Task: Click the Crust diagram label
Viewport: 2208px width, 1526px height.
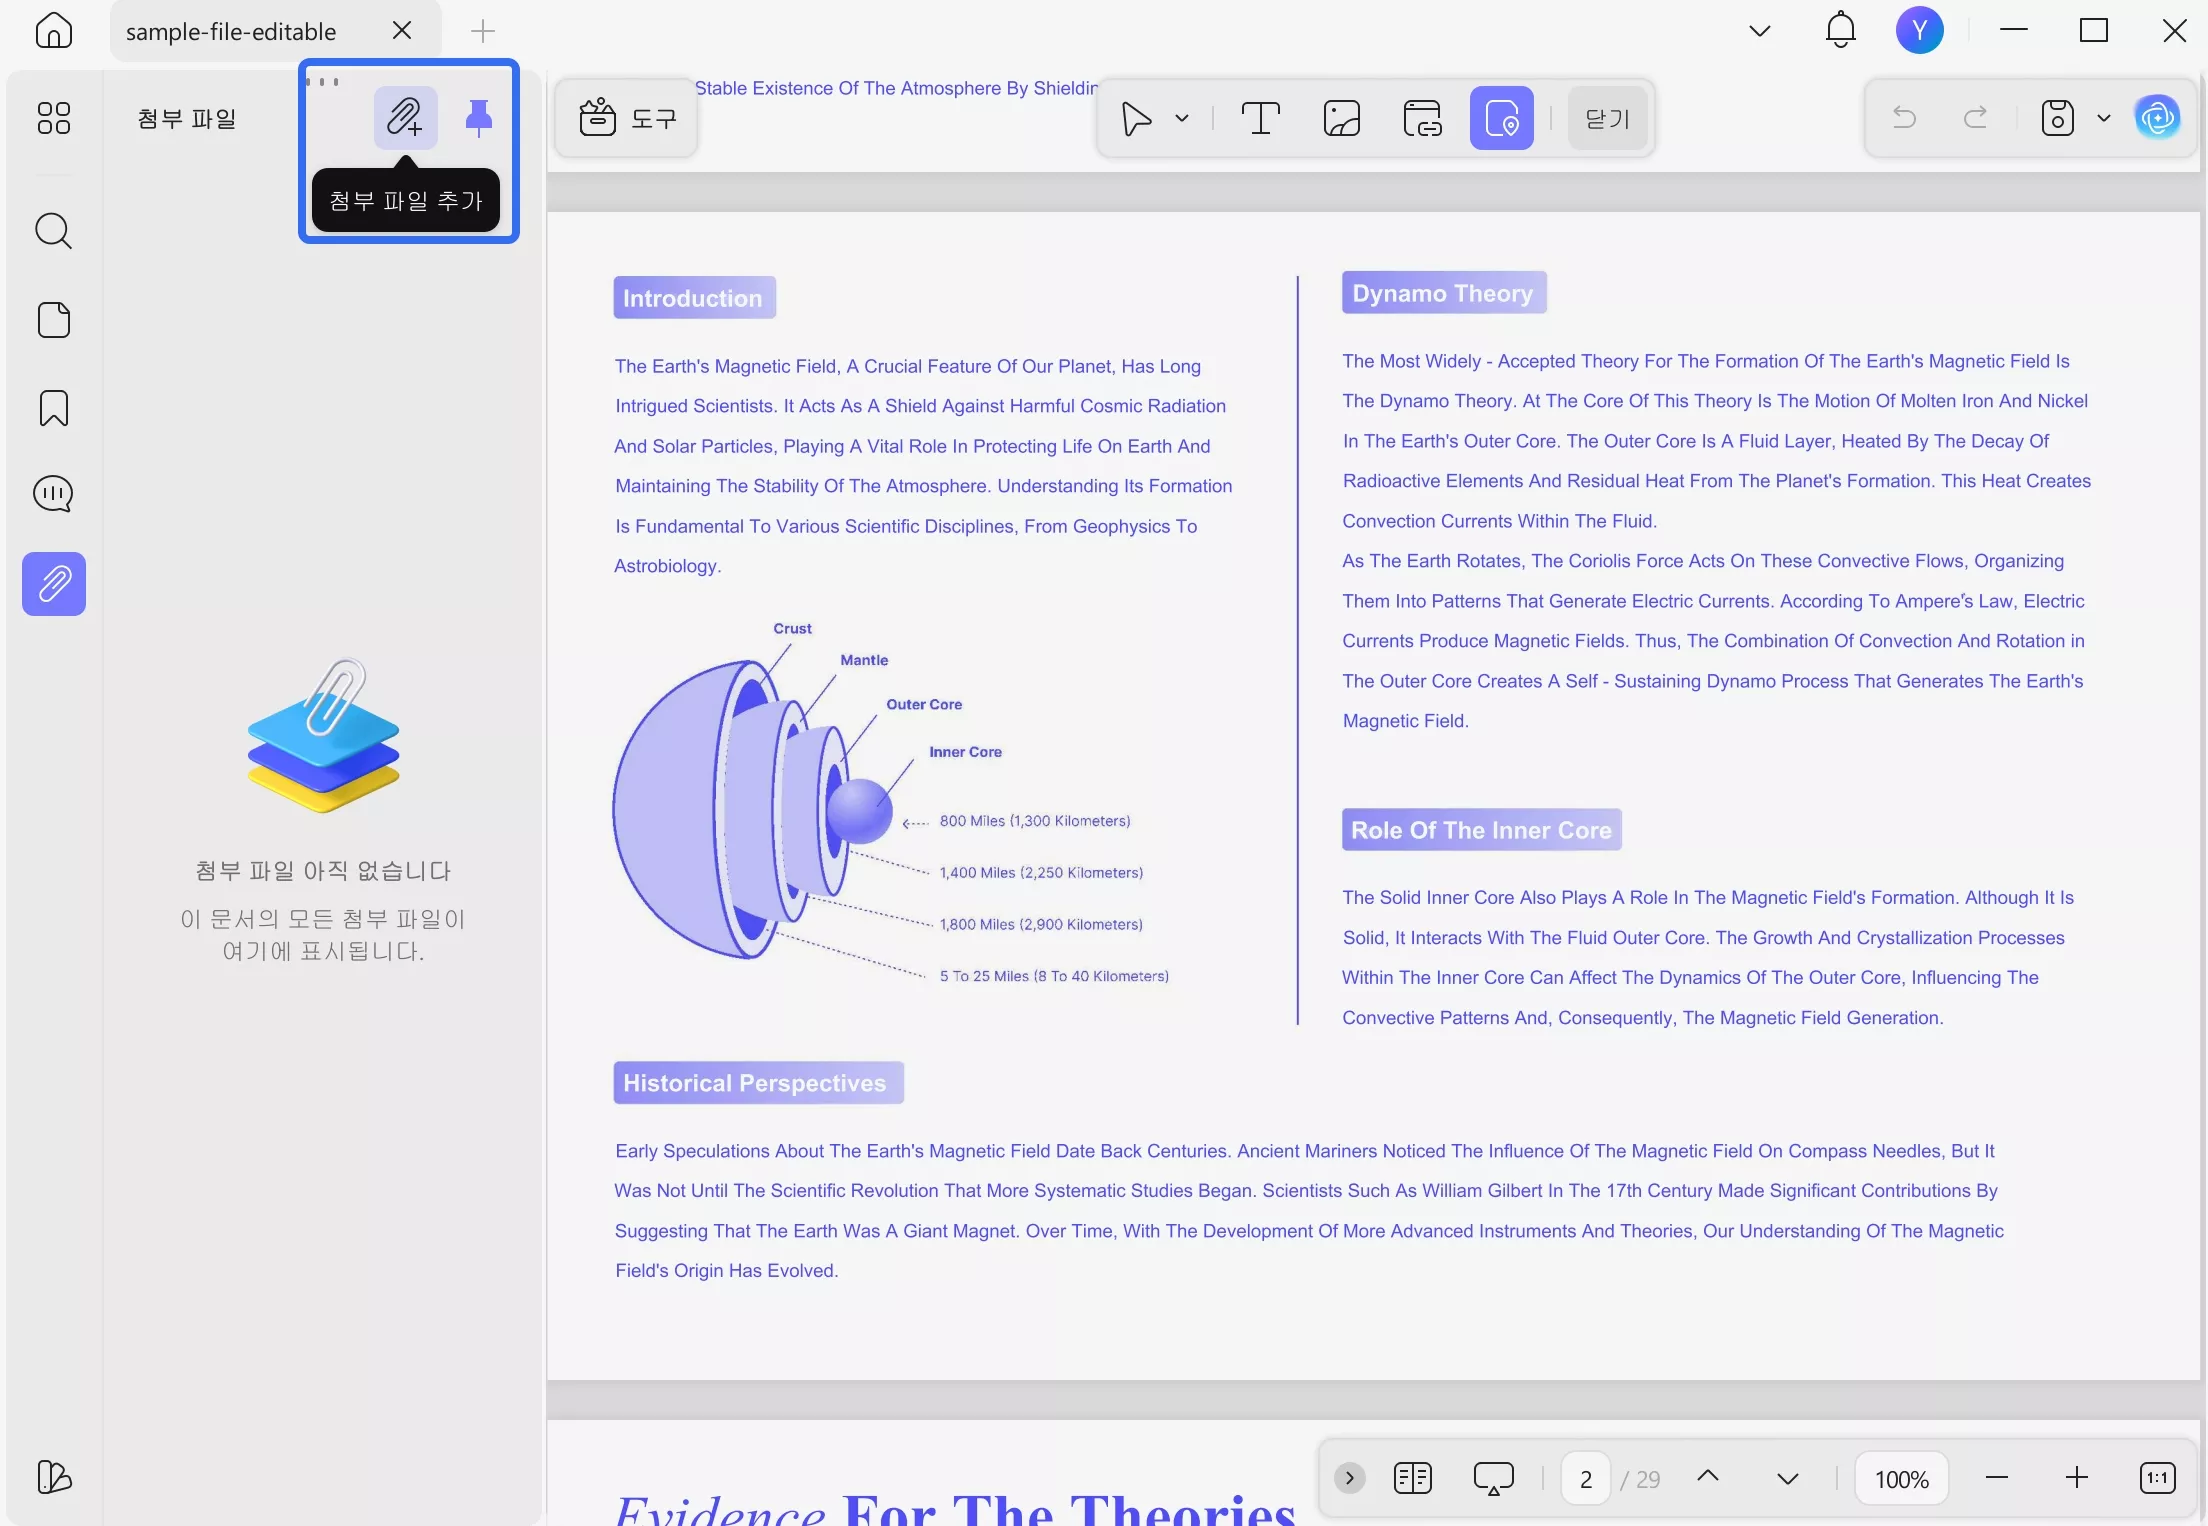Action: click(x=792, y=629)
